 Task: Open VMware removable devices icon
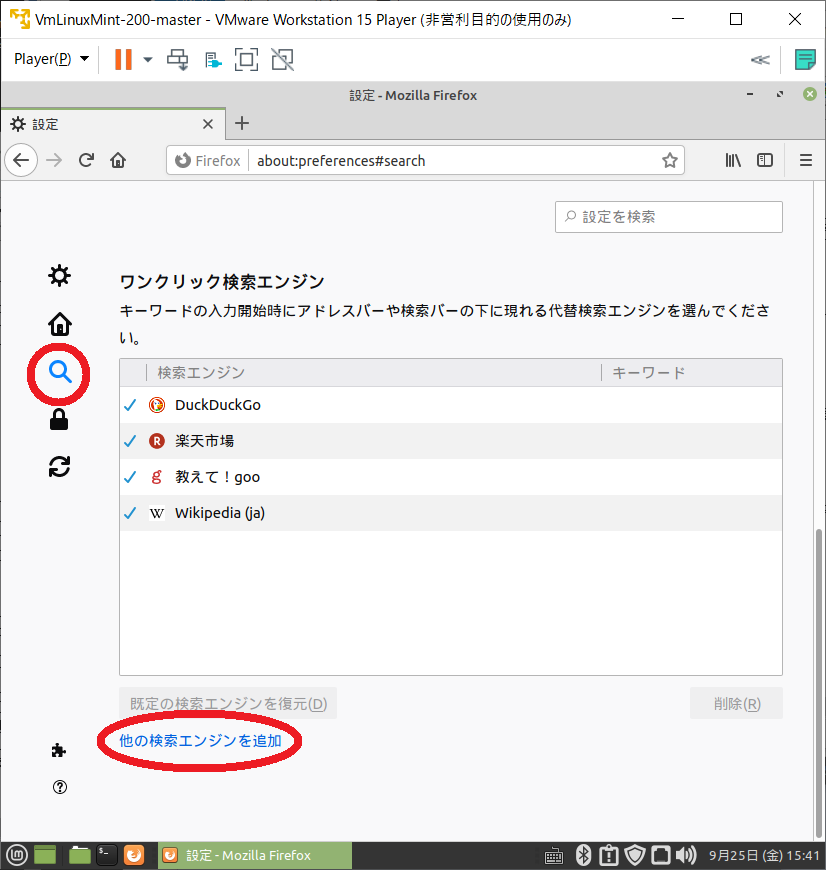click(x=213, y=59)
